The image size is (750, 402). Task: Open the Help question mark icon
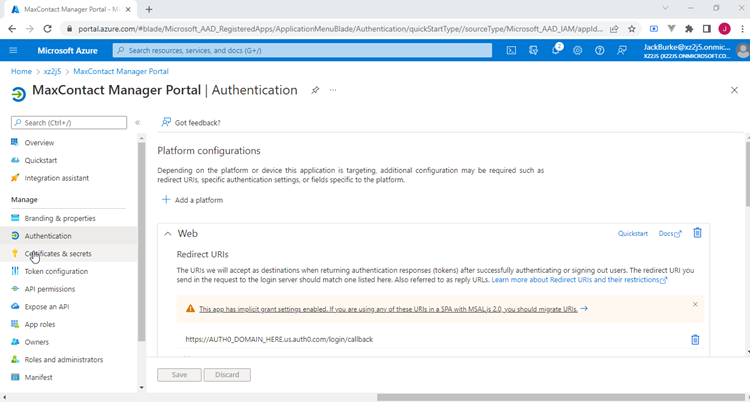(599, 50)
